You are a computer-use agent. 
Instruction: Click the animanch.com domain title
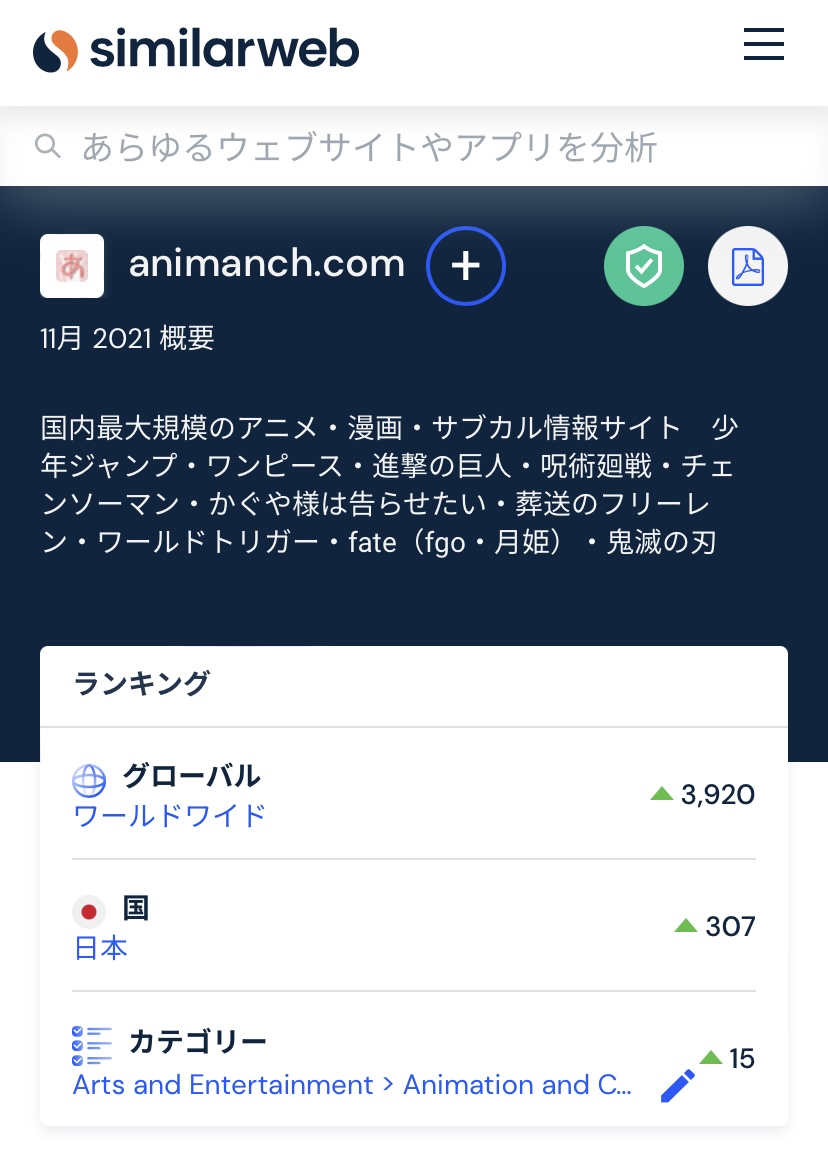pos(267,264)
